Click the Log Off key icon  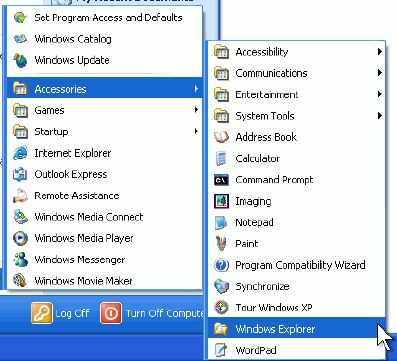point(42,313)
